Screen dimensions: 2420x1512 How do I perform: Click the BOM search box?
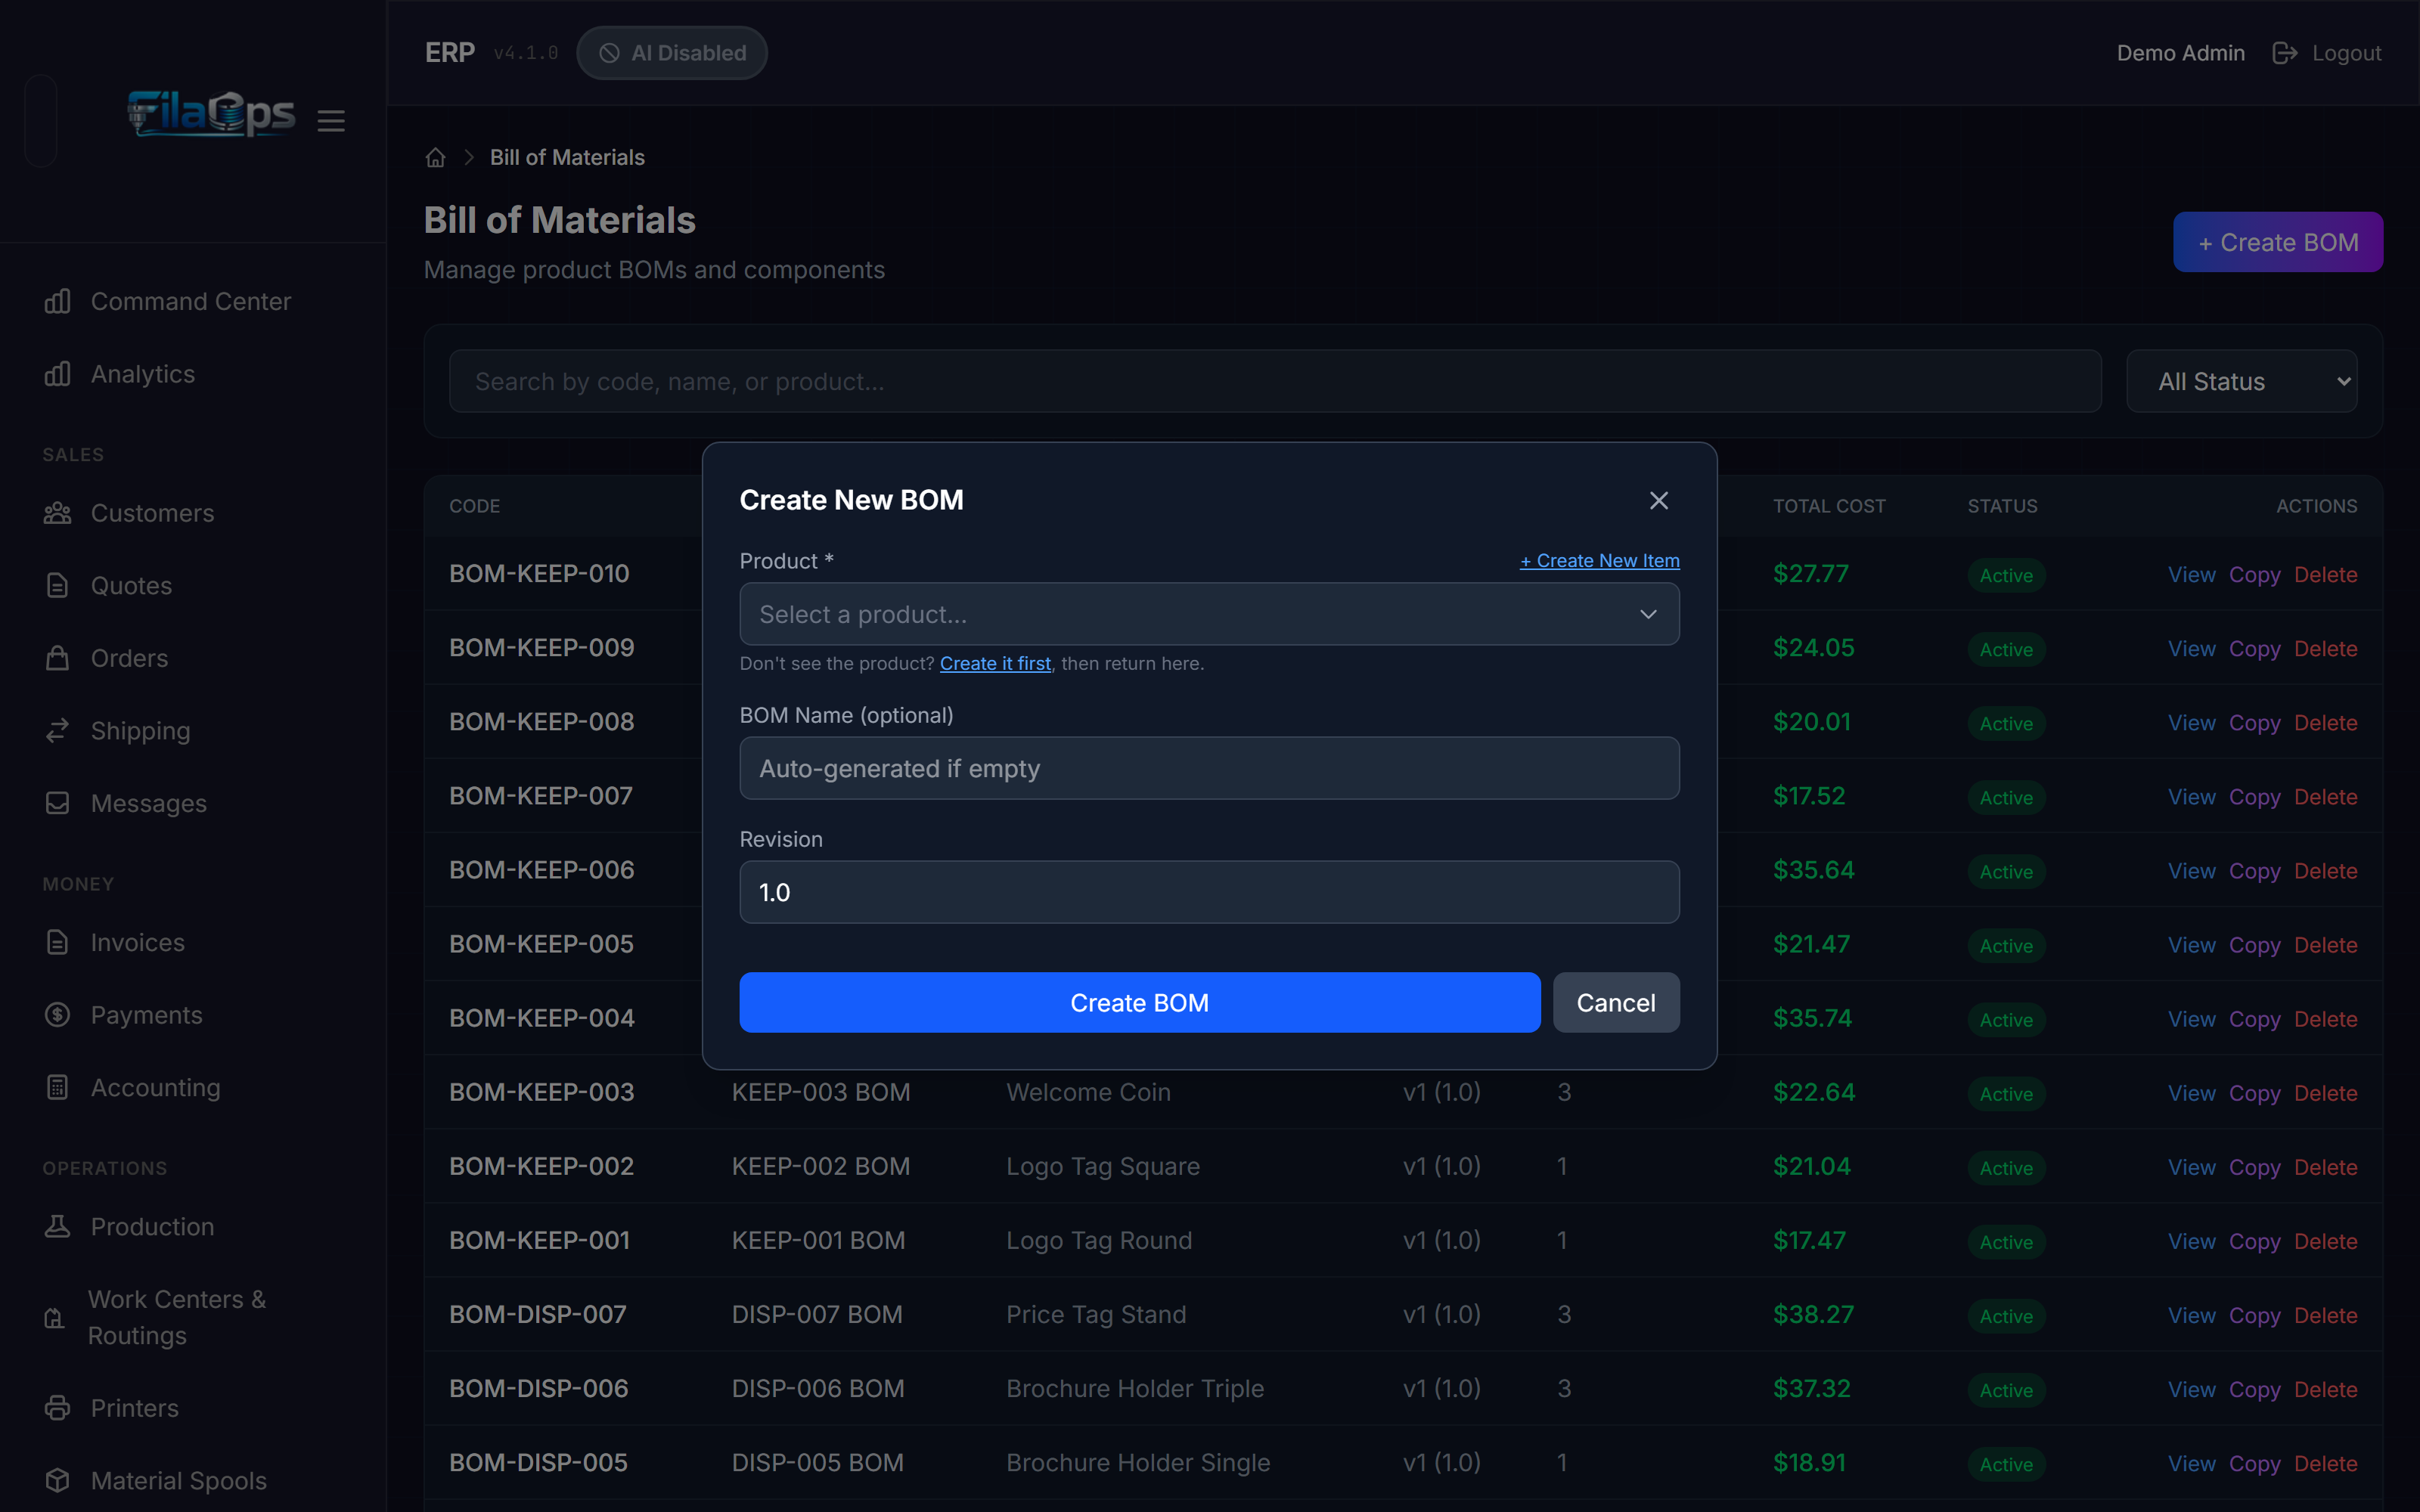pos(1275,381)
